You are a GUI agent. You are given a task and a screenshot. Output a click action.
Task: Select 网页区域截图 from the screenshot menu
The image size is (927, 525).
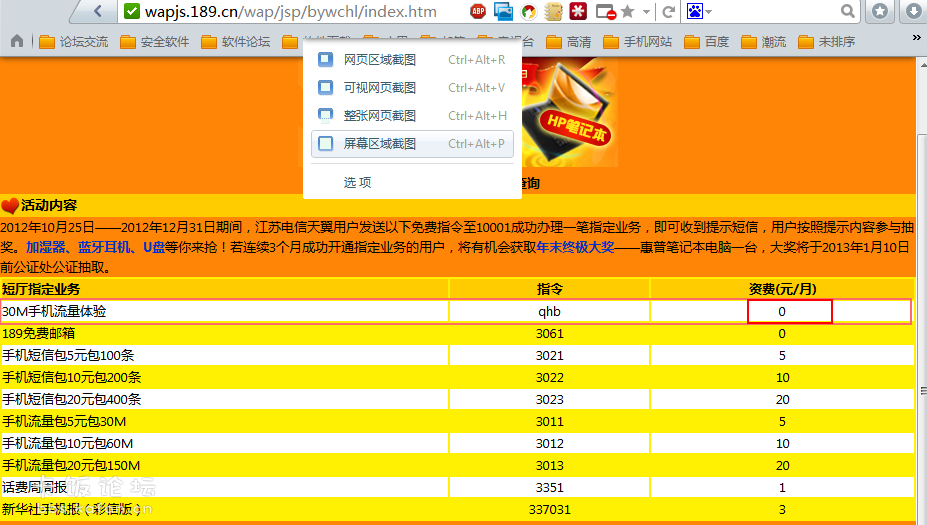click(412, 60)
